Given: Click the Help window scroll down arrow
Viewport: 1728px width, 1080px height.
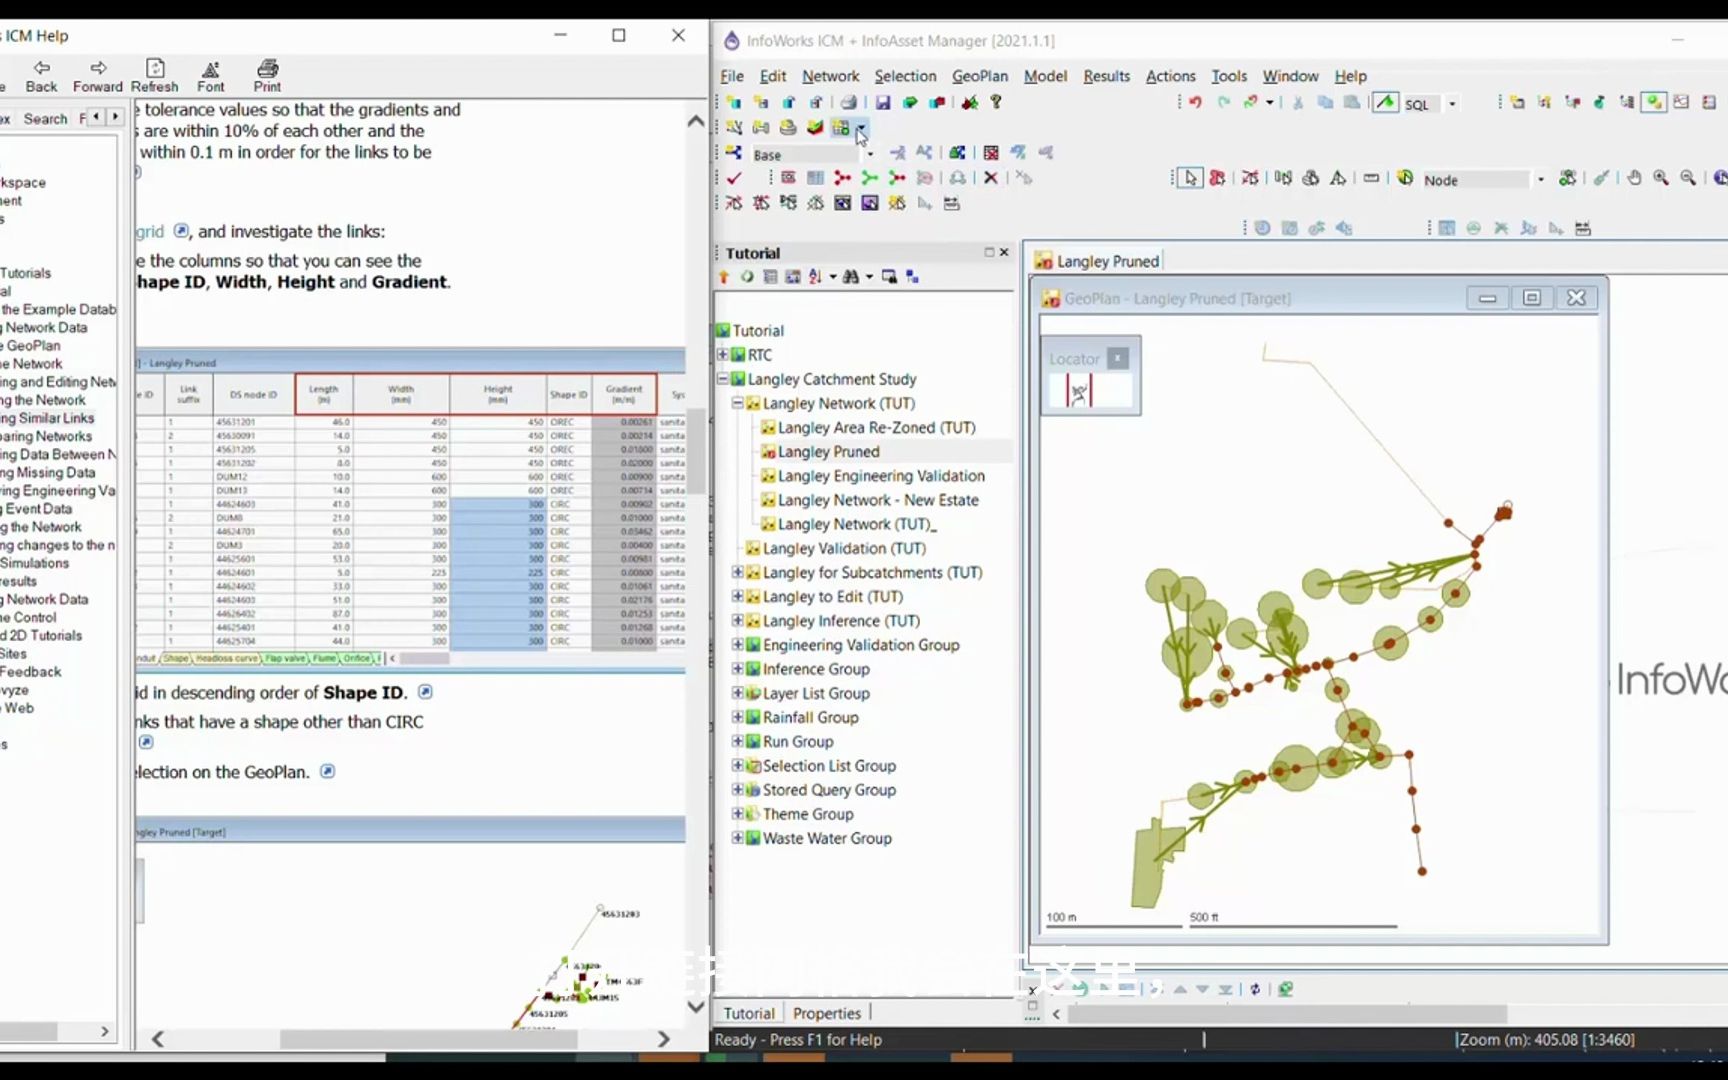Looking at the screenshot, I should click(x=696, y=1007).
